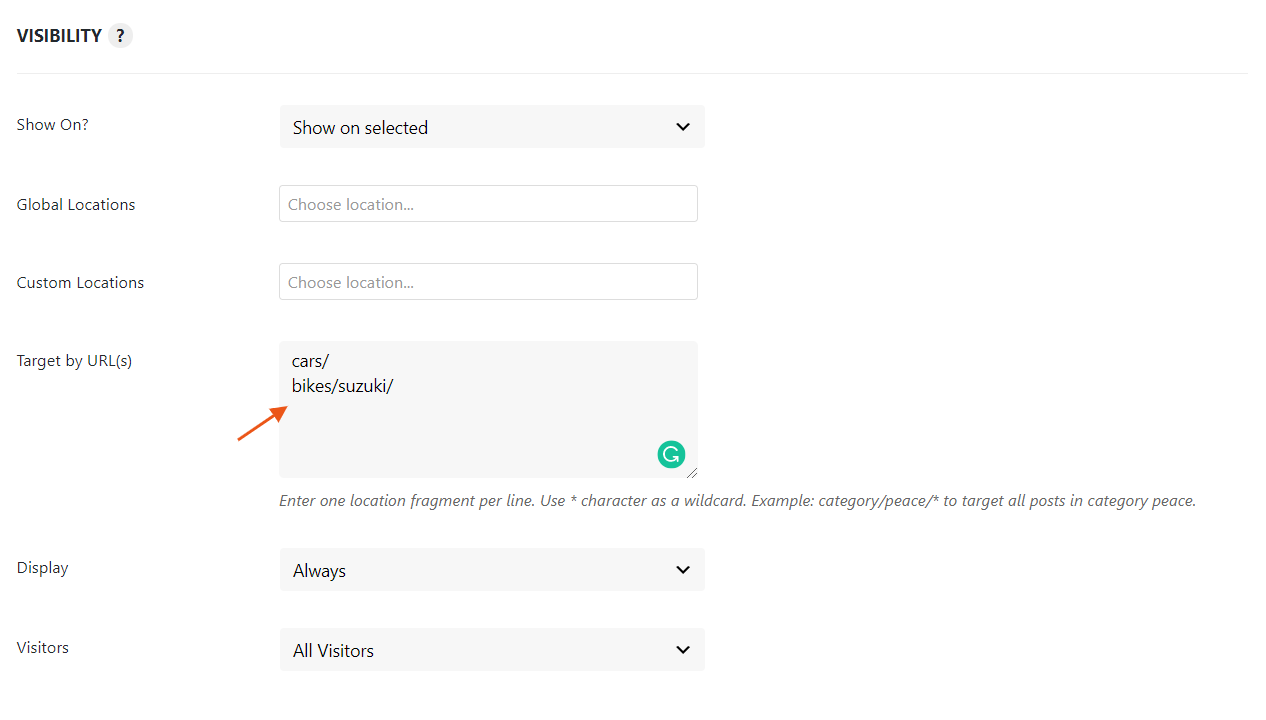The image size is (1266, 720).
Task: Click the Global Locations label text
Action: point(75,204)
